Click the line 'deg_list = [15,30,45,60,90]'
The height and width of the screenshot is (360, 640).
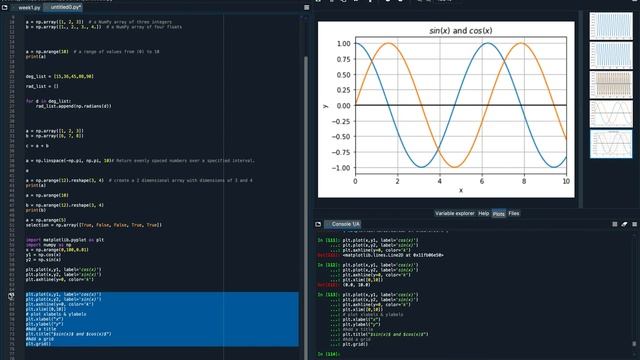[x=60, y=76]
